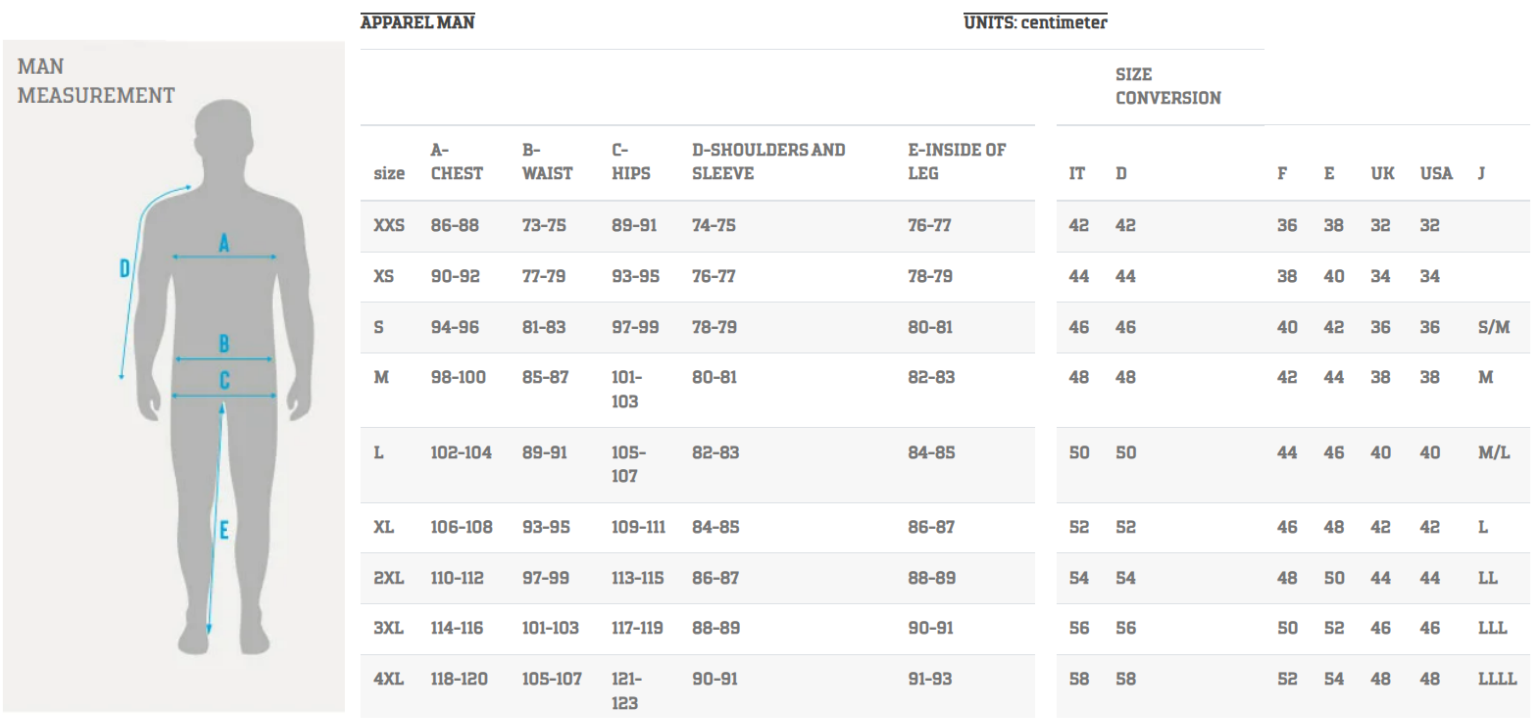Click the S/M Japan size cell
This screenshot has width=1540, height=718.
1493,327
